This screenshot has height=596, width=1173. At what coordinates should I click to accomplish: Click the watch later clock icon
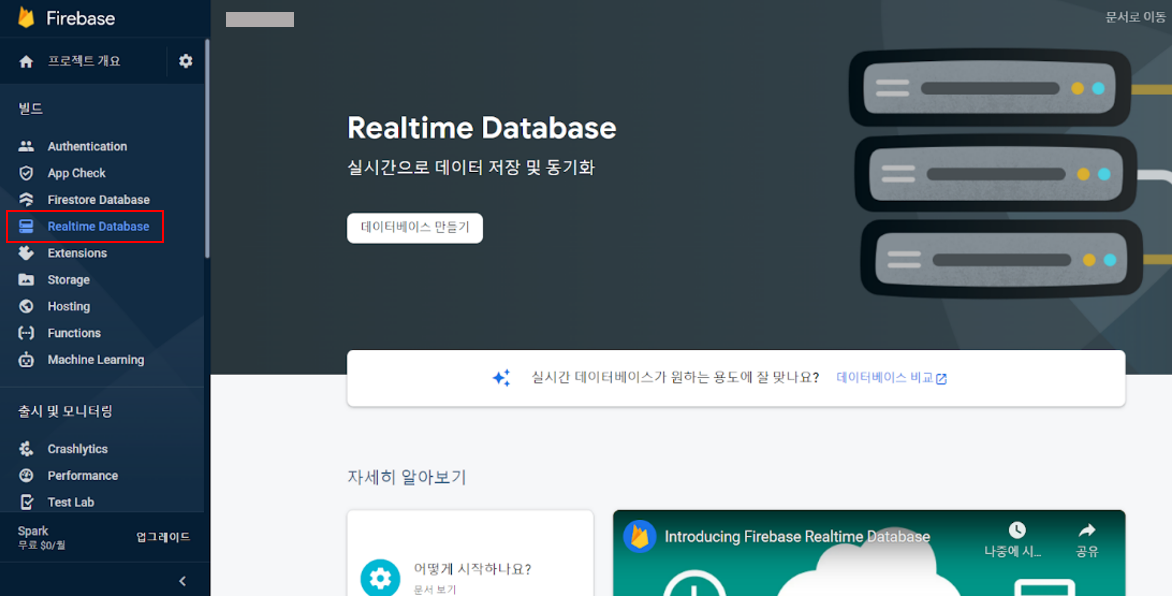coord(1017,530)
